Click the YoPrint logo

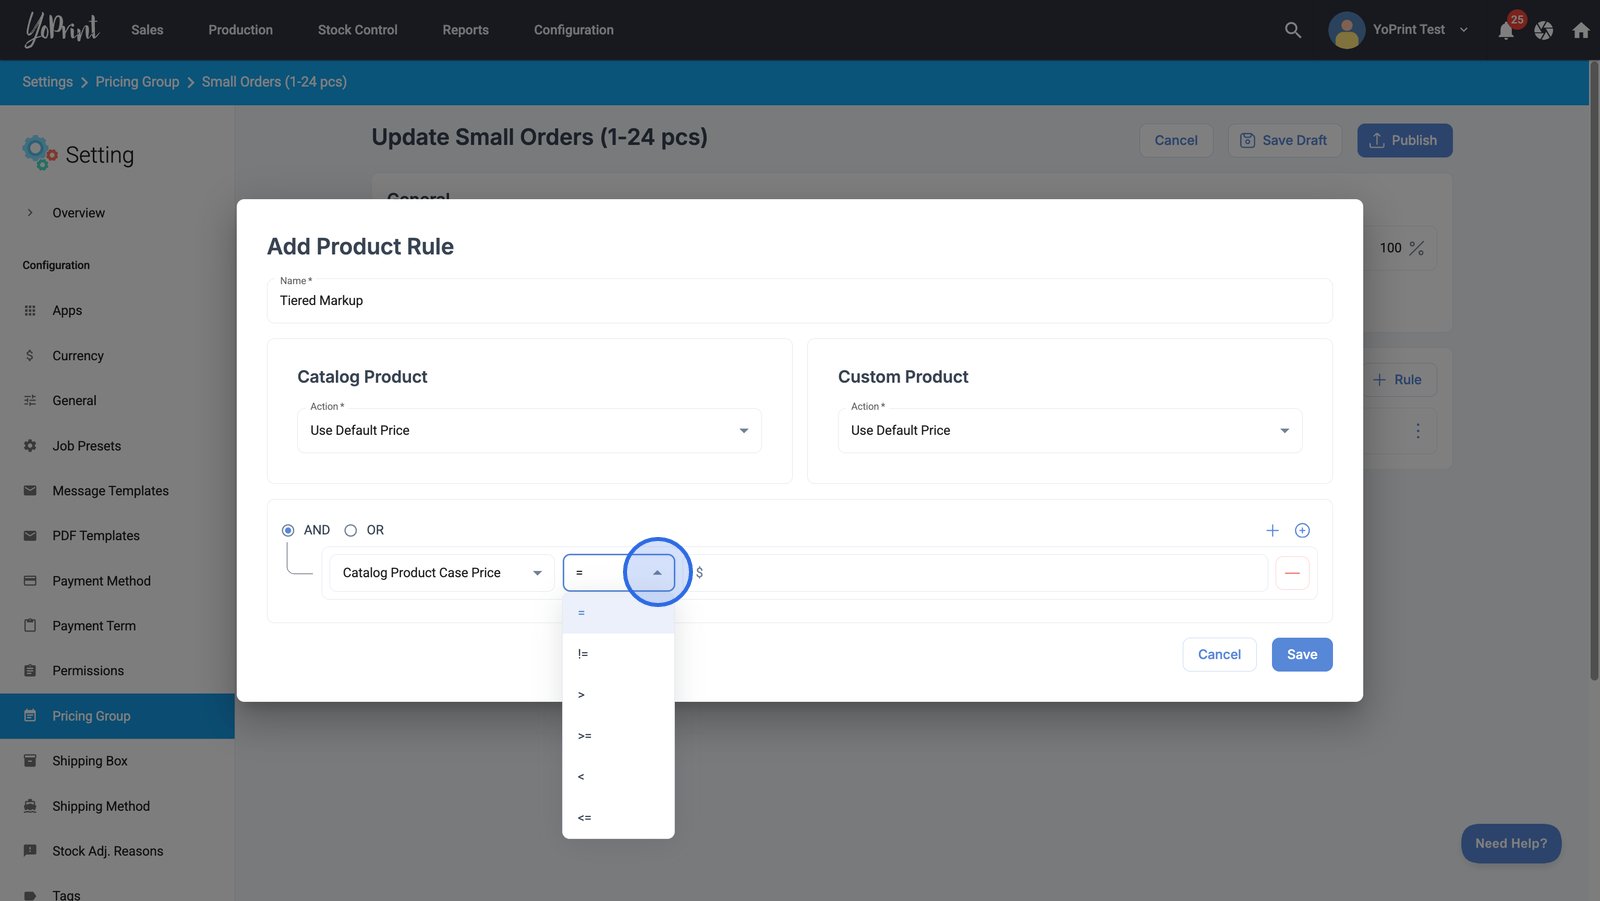pos(62,30)
